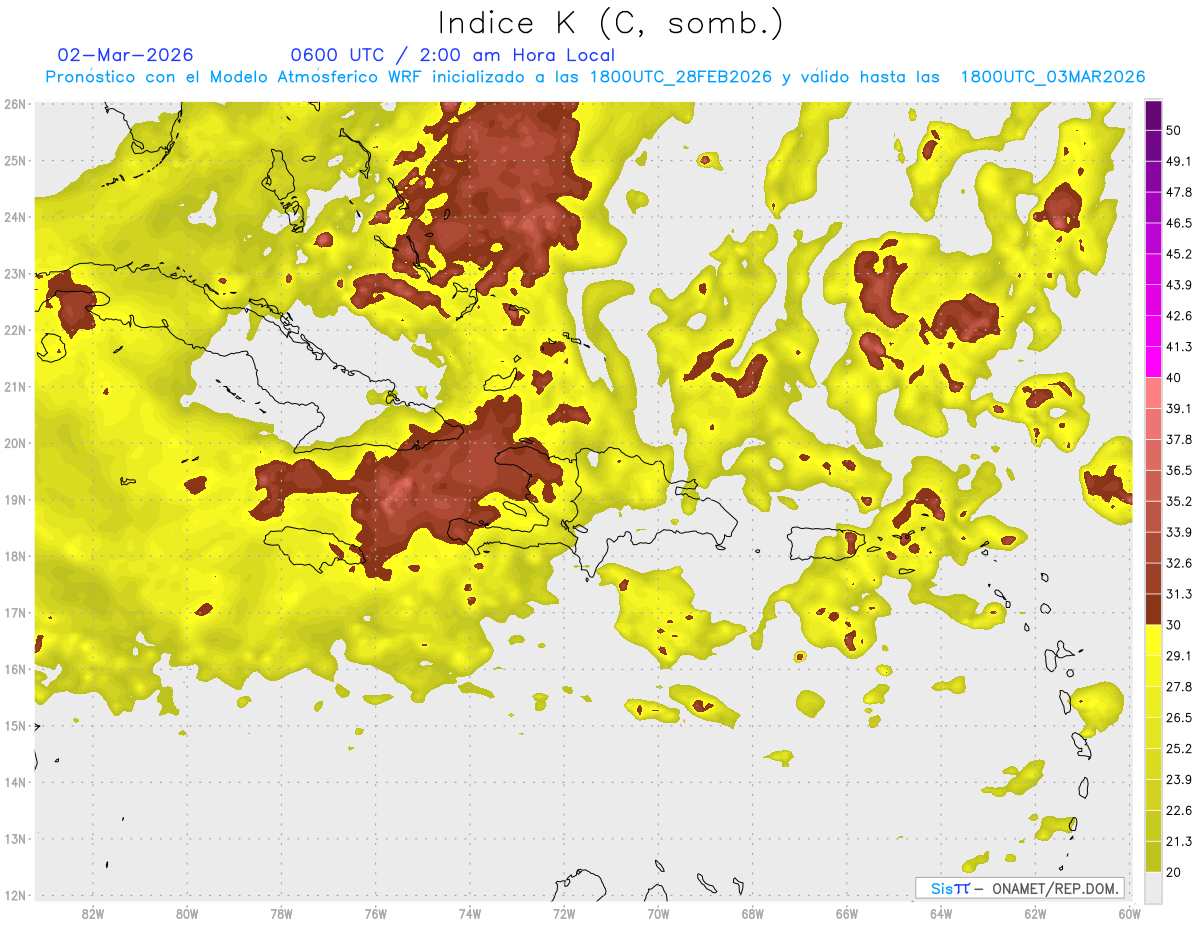Click the '31.3' color bar value
This screenshot has width=1200, height=927.
pyautogui.click(x=1178, y=594)
